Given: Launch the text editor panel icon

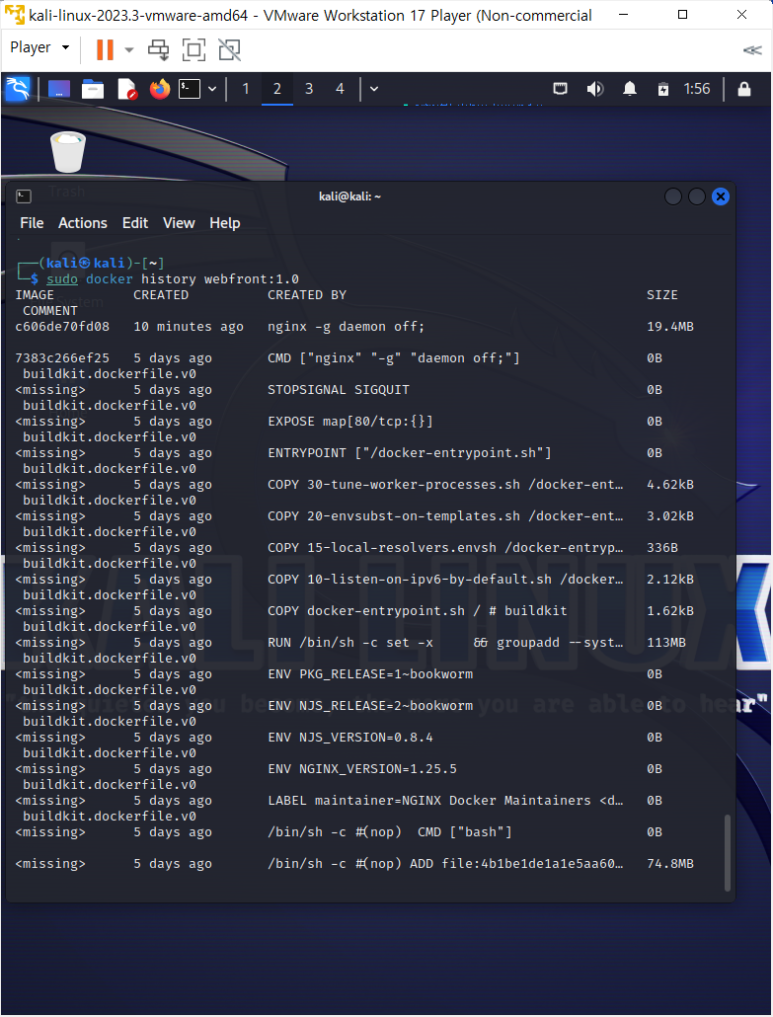Looking at the screenshot, I should (x=127, y=89).
